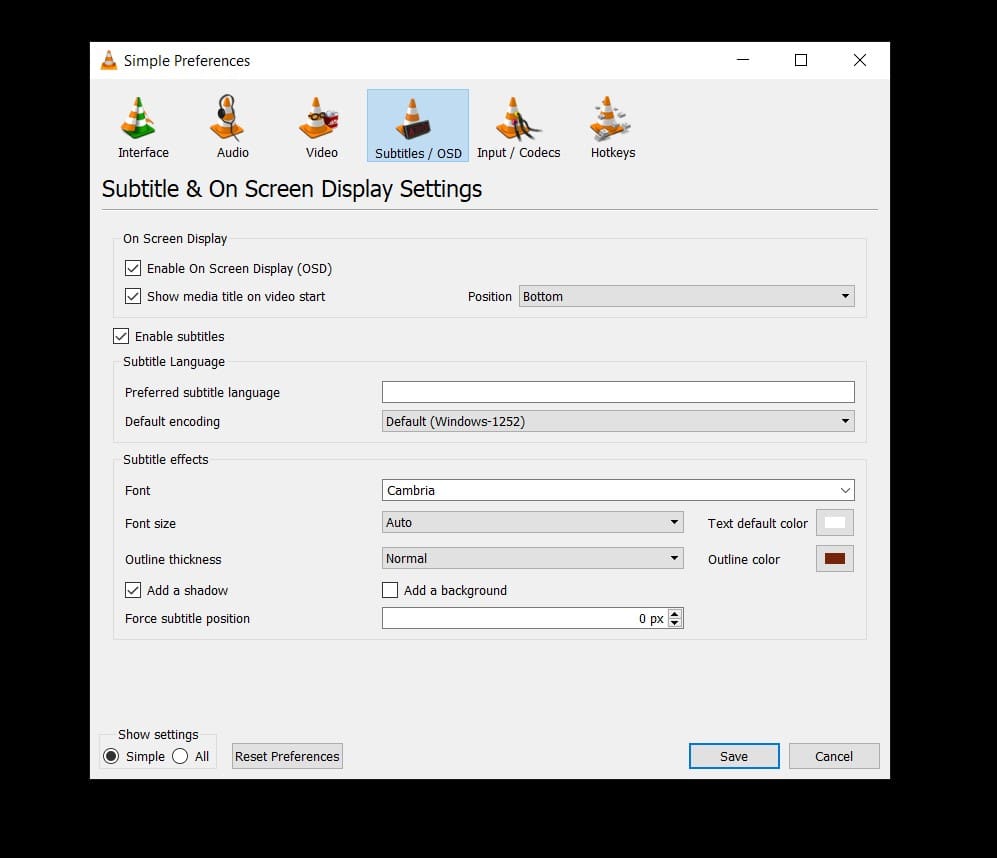Increase Force subtitle position with up arrow

coord(675,614)
